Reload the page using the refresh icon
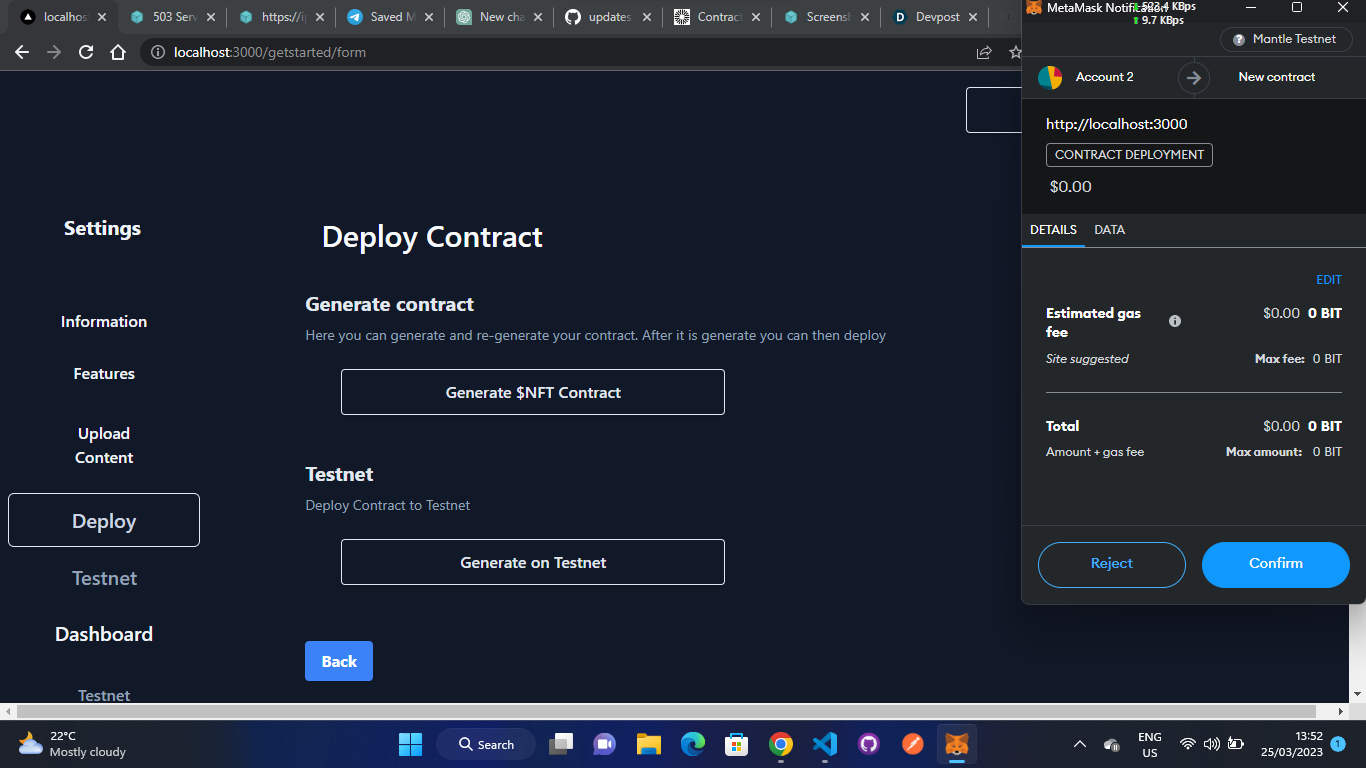Image resolution: width=1366 pixels, height=768 pixels. click(x=85, y=52)
